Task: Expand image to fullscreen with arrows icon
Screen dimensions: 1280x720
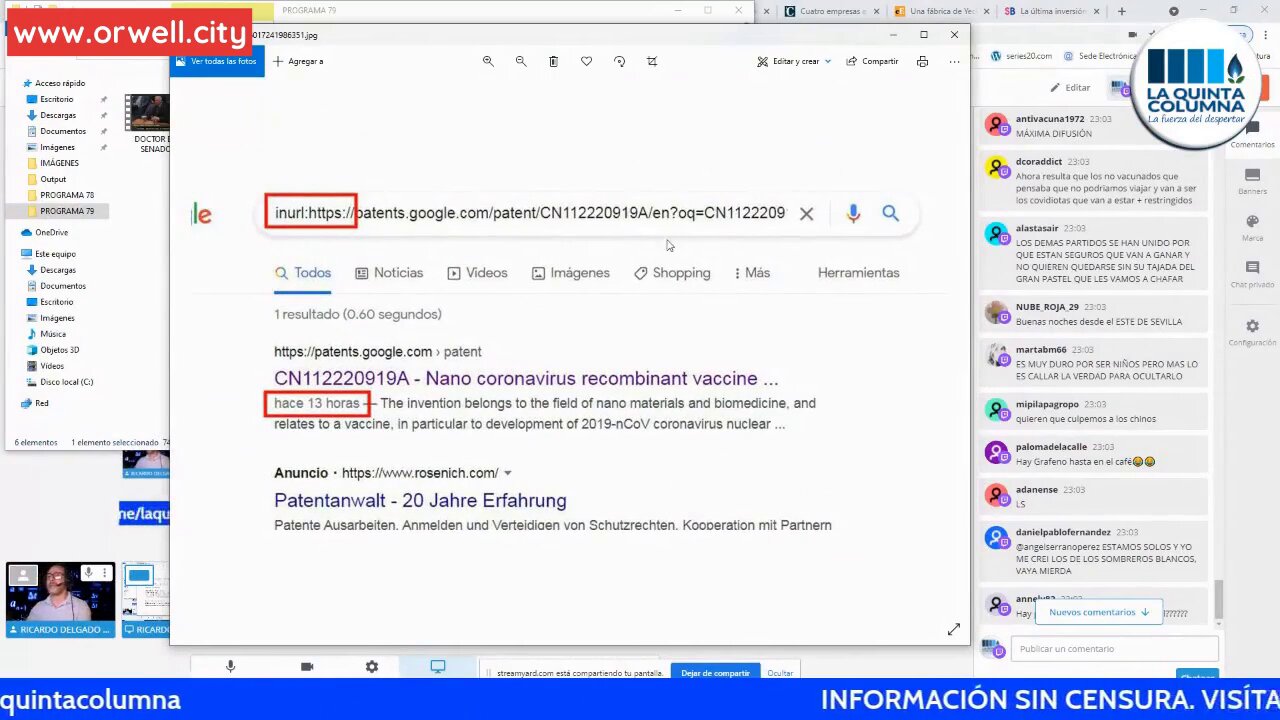Action: pyautogui.click(x=953, y=629)
